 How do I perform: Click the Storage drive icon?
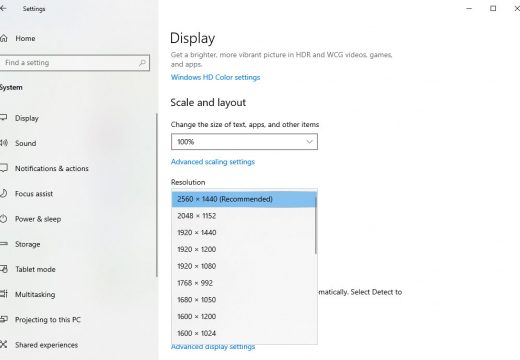[4, 244]
